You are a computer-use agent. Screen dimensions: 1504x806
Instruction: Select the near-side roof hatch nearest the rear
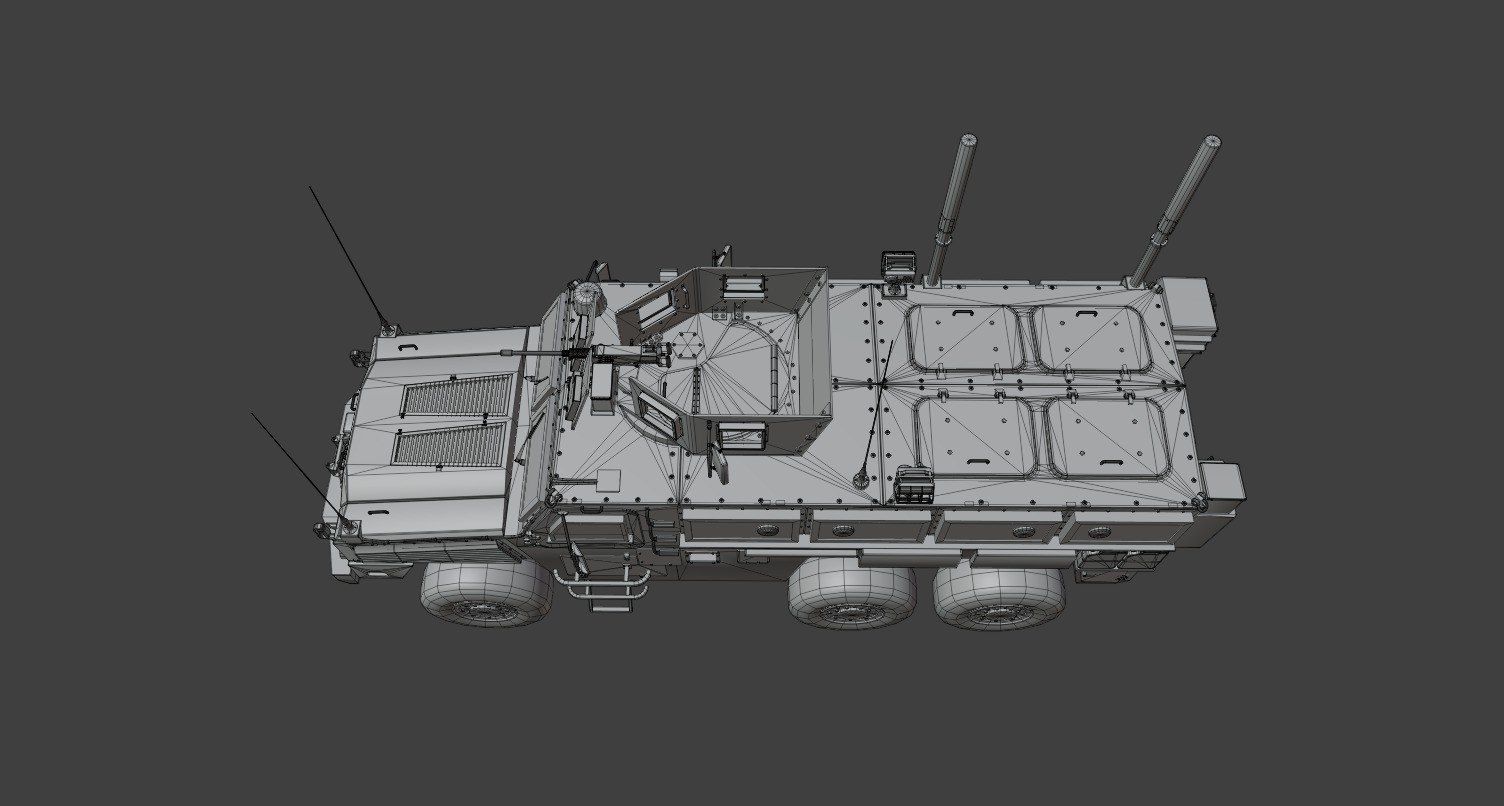point(1107,438)
